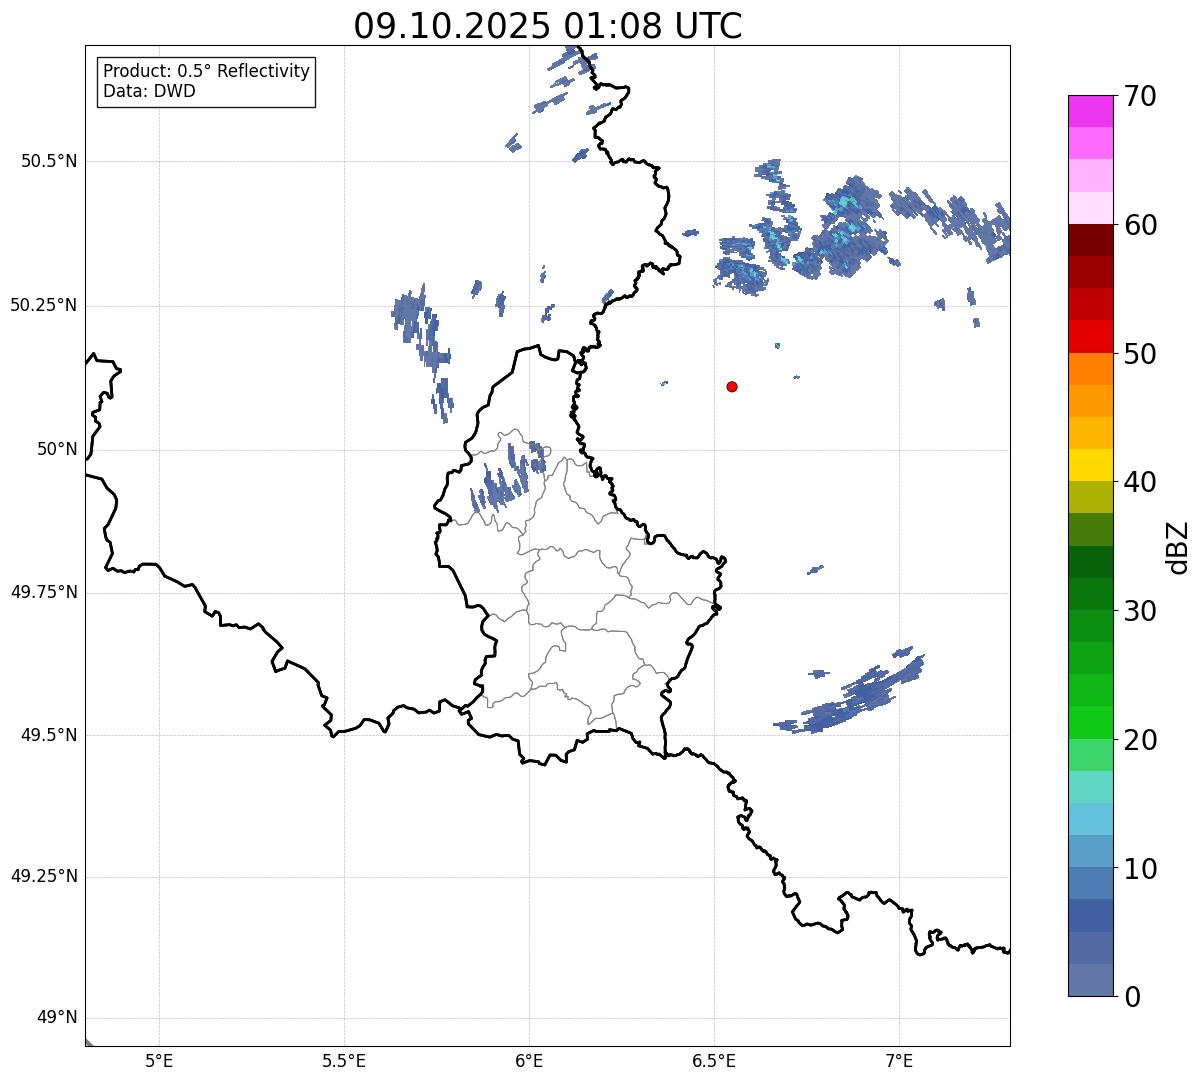Click the red station marker dot
Viewport: 1202px width, 1081px height.
732,386
